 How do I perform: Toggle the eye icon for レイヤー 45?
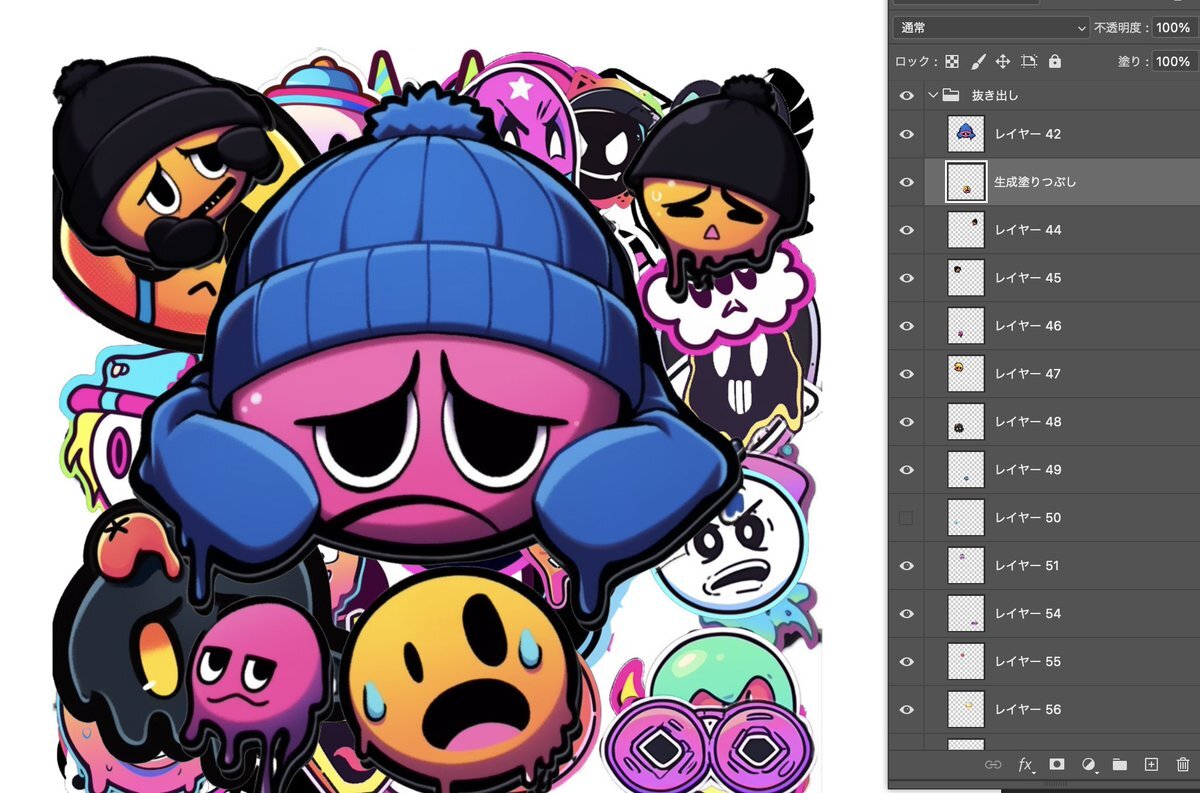[x=907, y=278]
